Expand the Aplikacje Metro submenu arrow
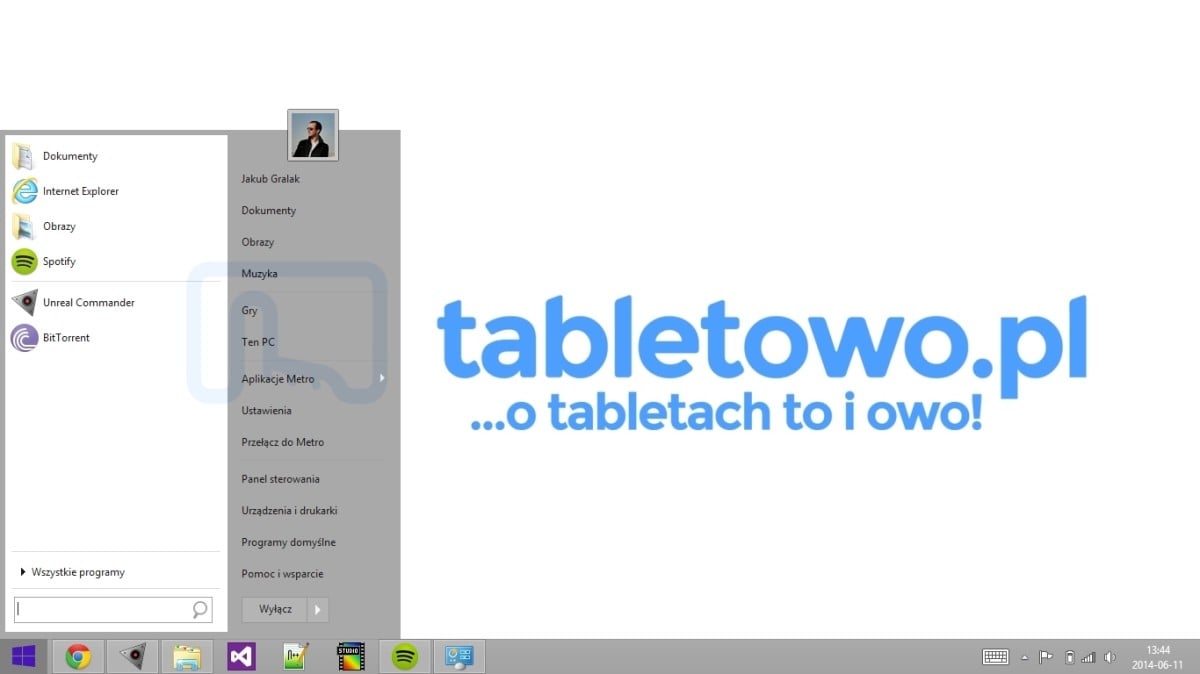This screenshot has width=1200, height=674. [382, 379]
